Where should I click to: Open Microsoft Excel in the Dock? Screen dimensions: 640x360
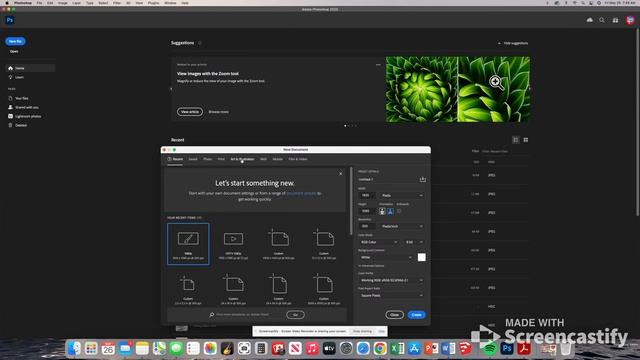[x=397, y=348]
